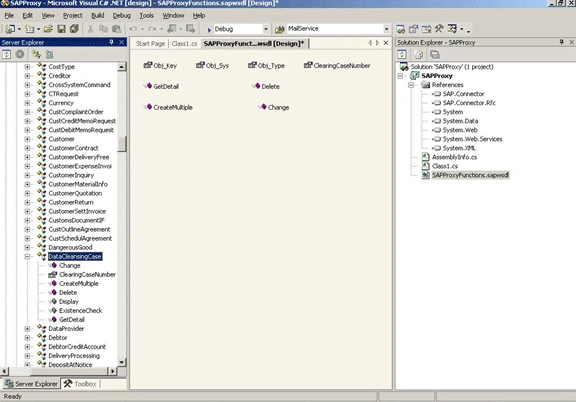Click the Server Explorer scroll down arrow

click(122, 362)
